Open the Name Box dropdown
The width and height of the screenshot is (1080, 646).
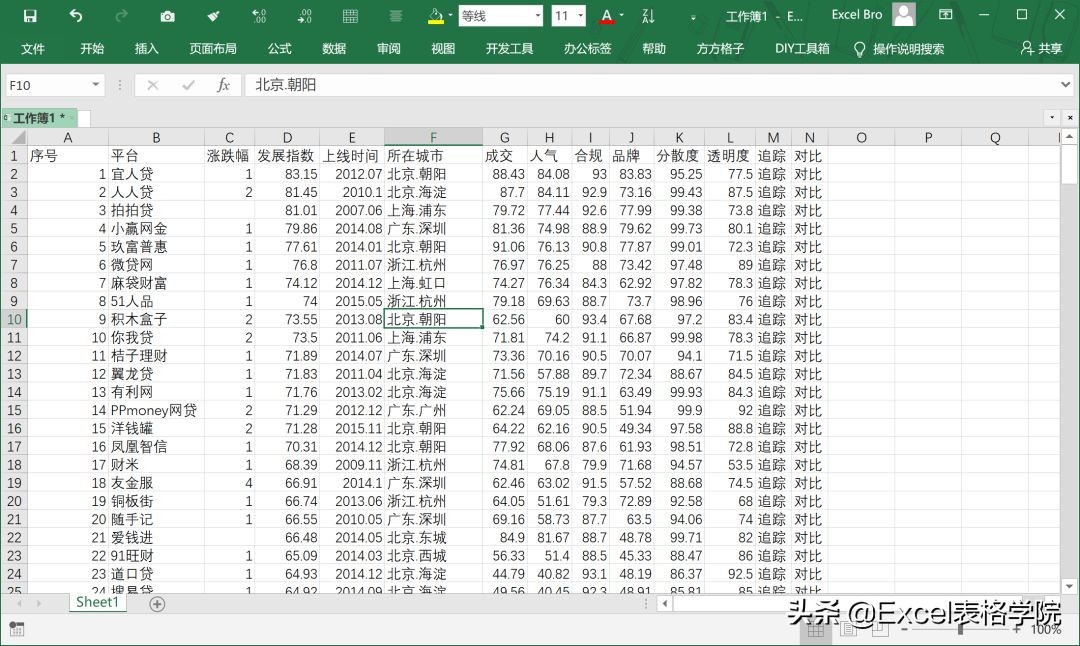click(x=96, y=85)
